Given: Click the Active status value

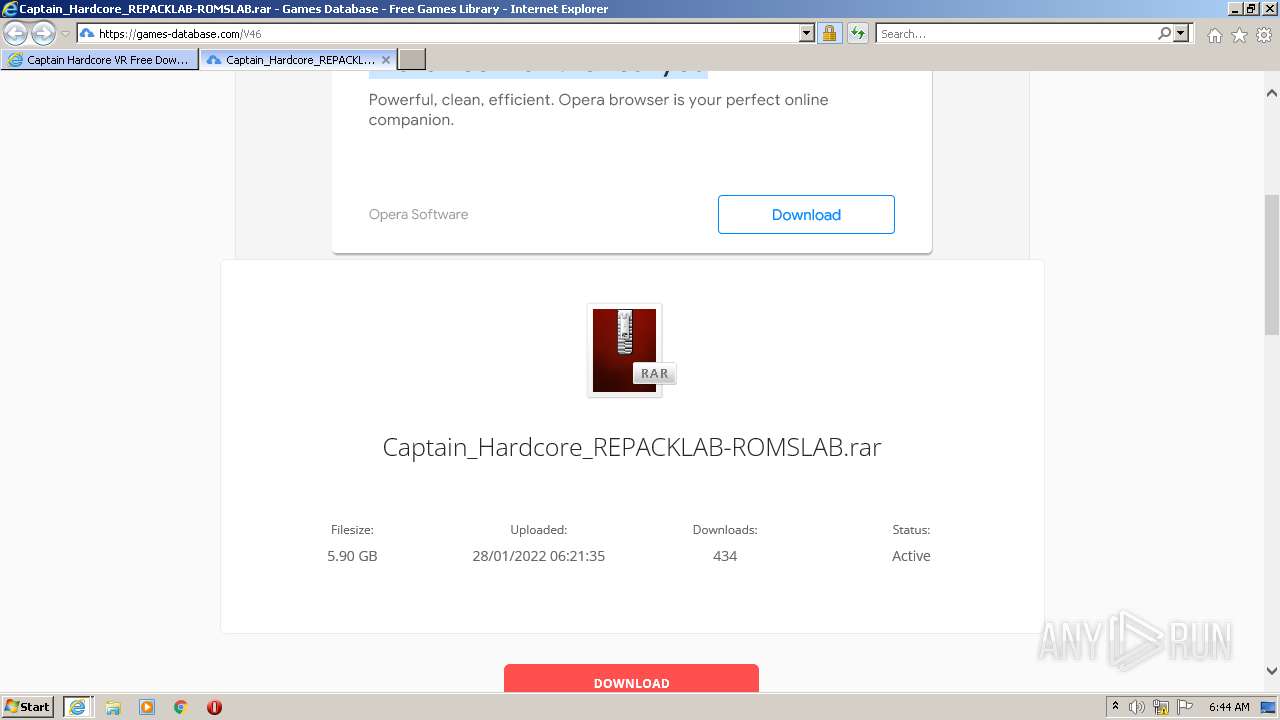Looking at the screenshot, I should click(911, 556).
